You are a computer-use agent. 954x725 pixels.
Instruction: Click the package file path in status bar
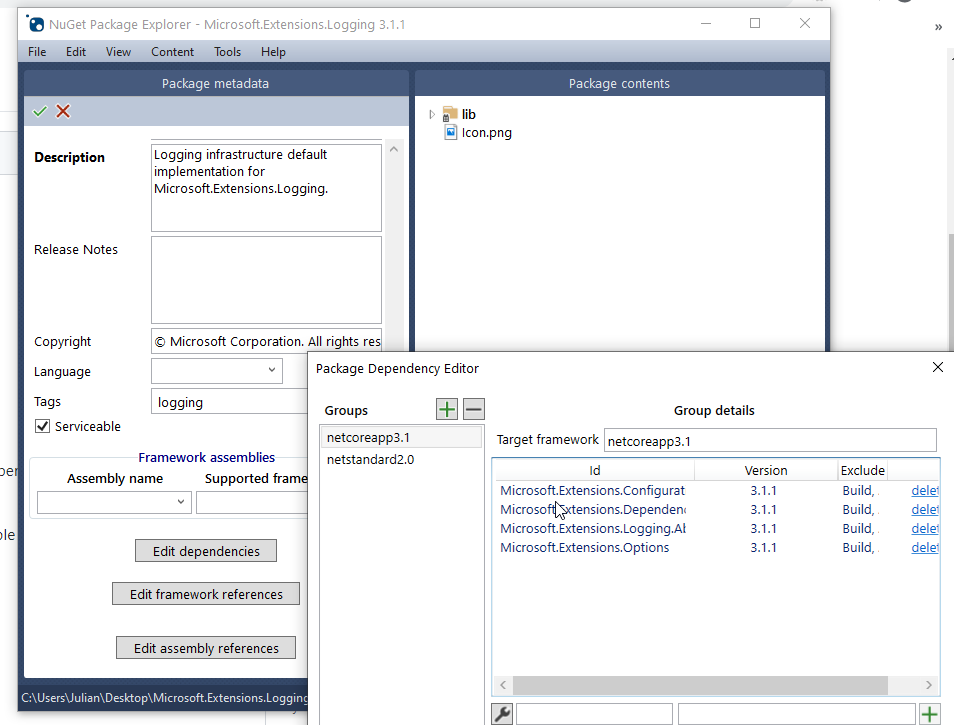[165, 698]
